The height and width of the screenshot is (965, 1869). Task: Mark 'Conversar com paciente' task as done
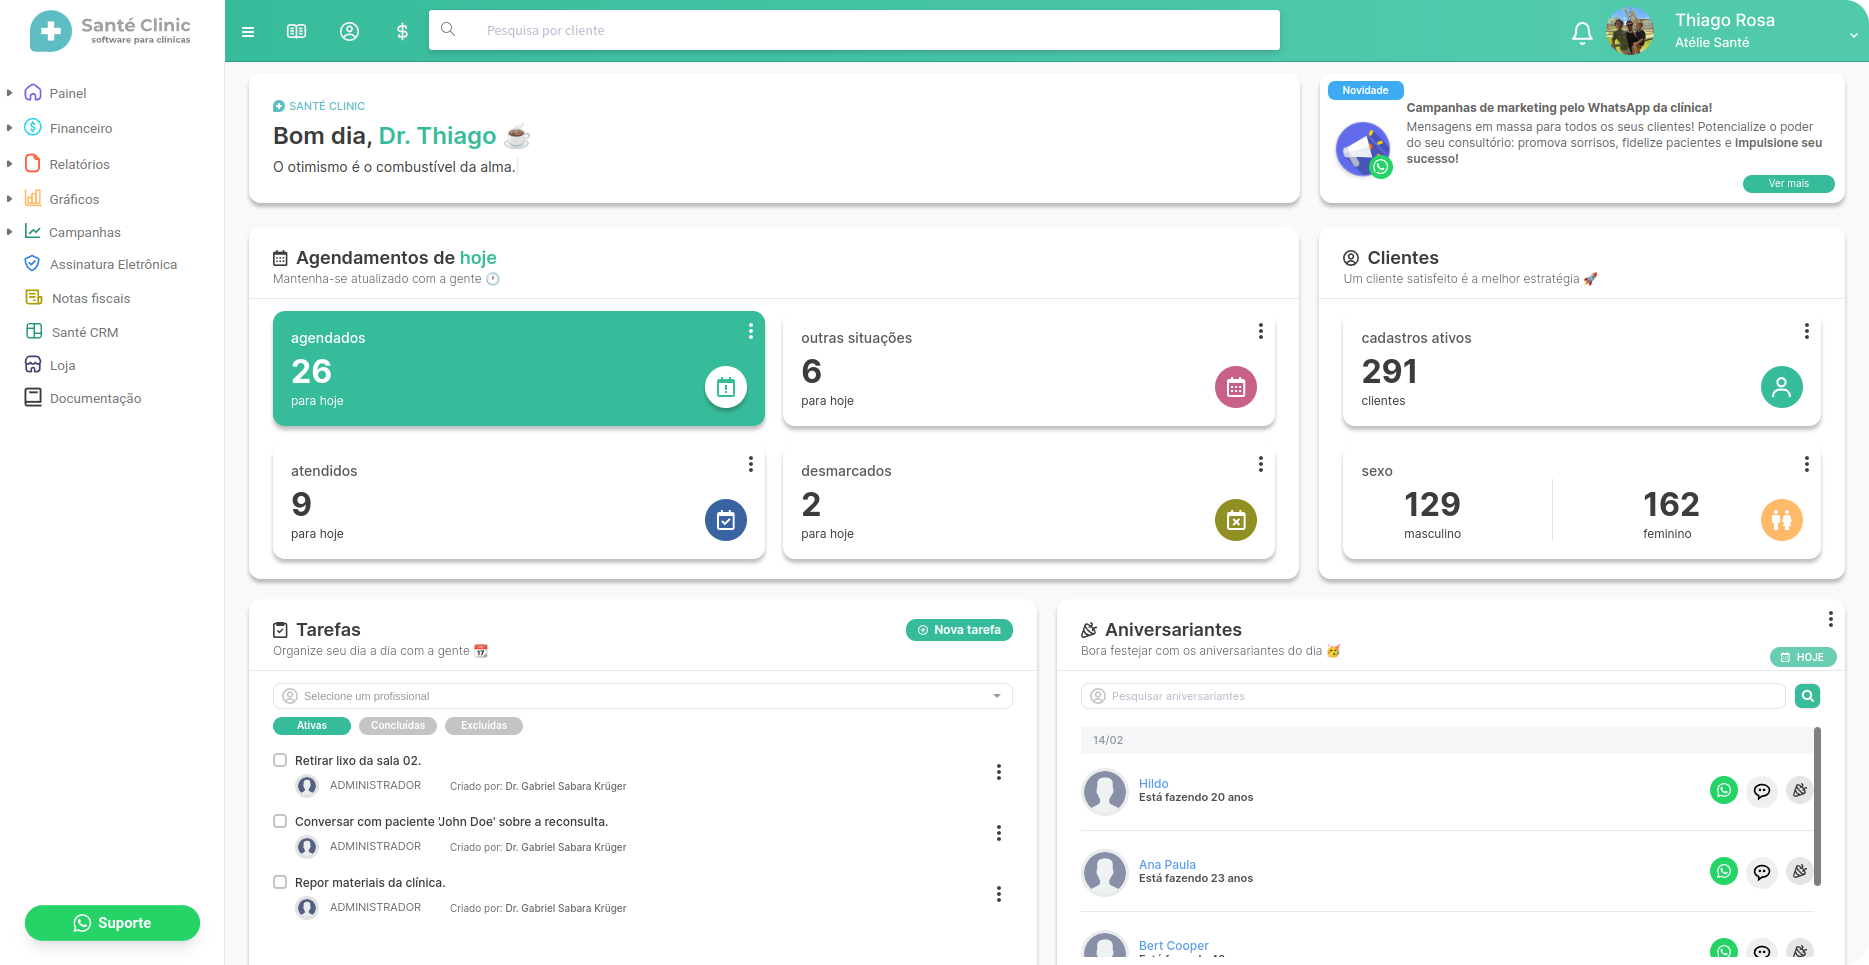pyautogui.click(x=280, y=821)
